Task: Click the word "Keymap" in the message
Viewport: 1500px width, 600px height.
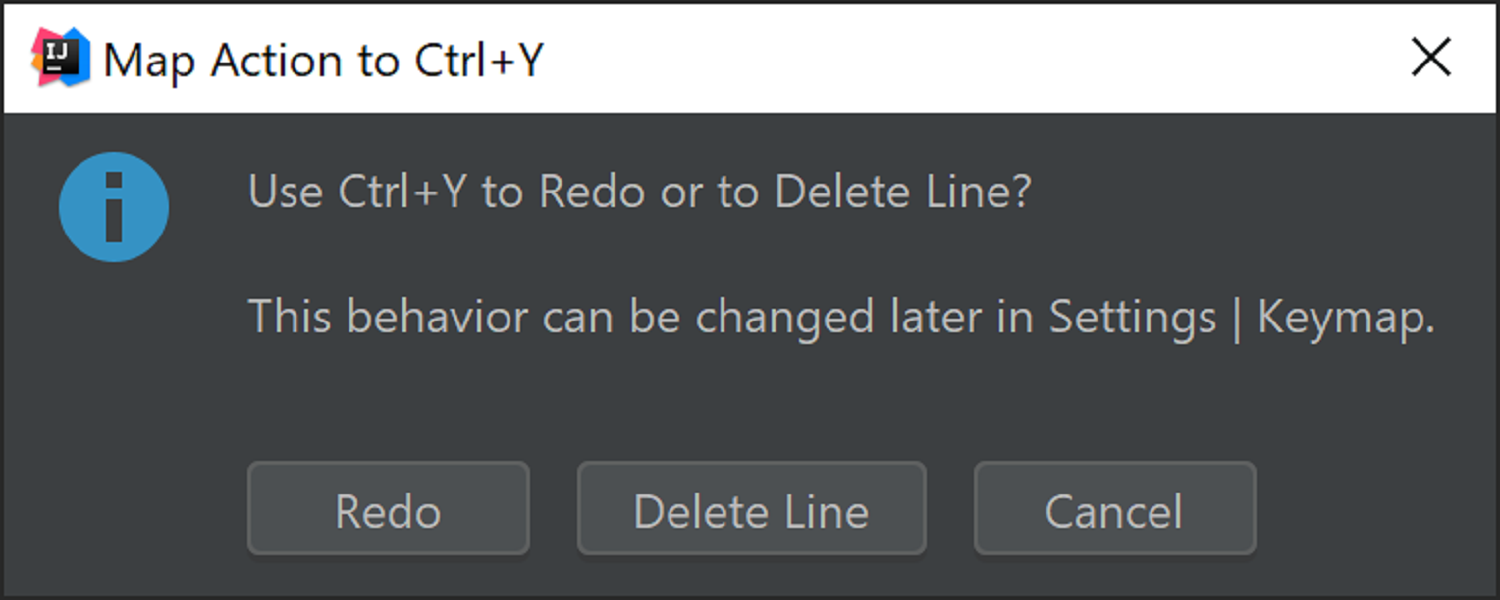Action: [x=1345, y=318]
